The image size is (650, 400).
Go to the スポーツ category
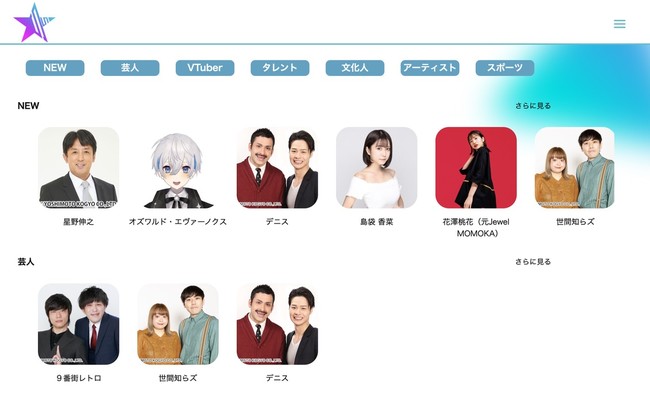coord(504,68)
